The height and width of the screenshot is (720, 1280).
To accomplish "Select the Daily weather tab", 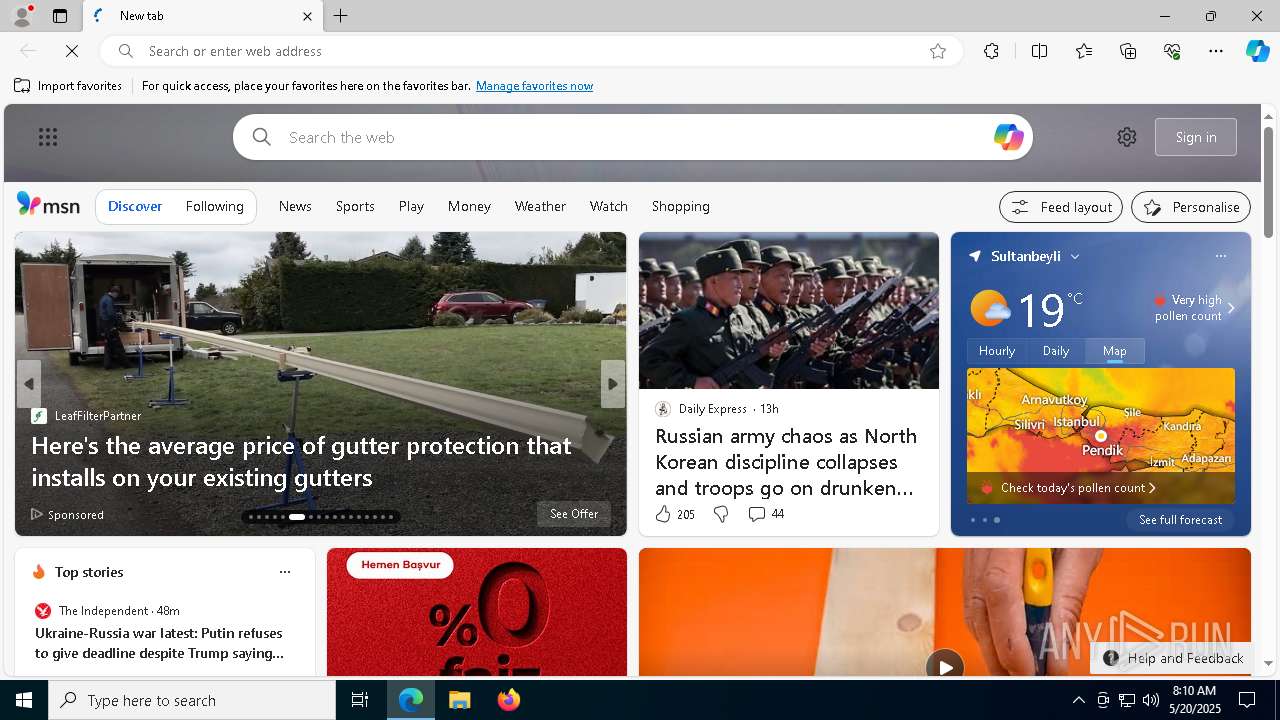I will tap(1056, 351).
